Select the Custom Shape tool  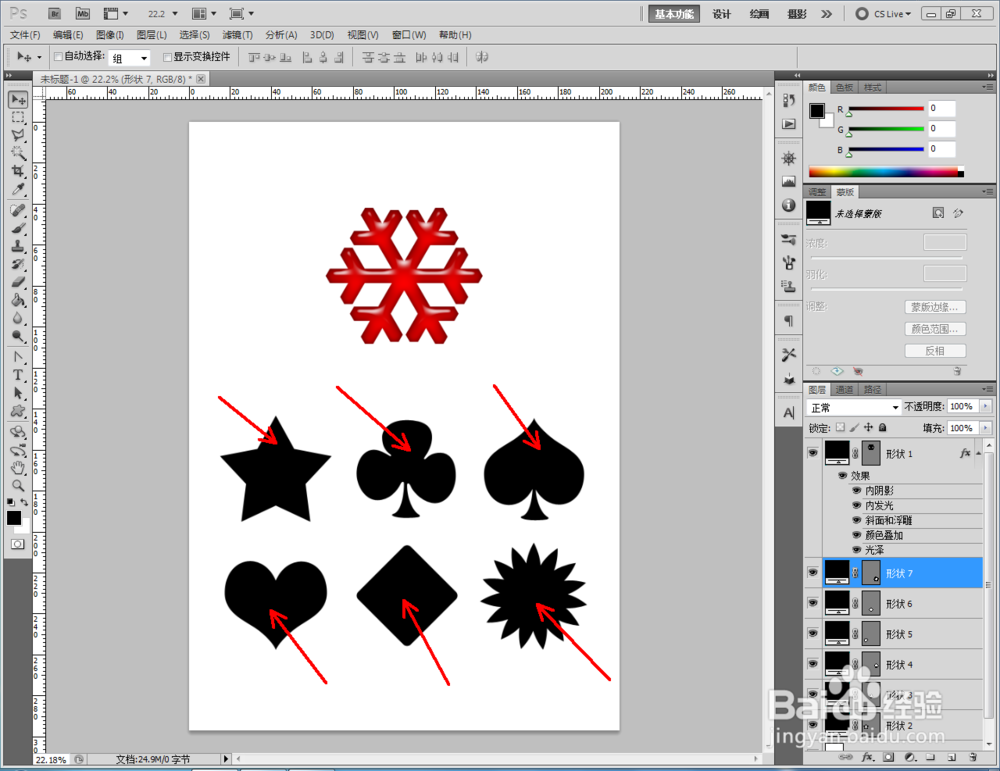[18, 411]
